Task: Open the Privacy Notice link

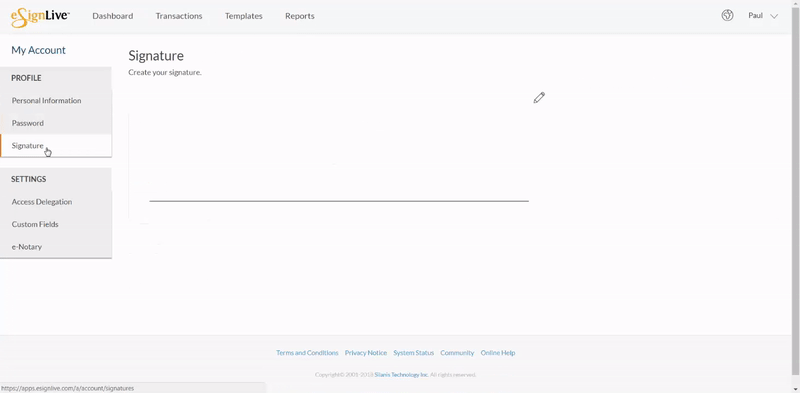Action: (366, 353)
